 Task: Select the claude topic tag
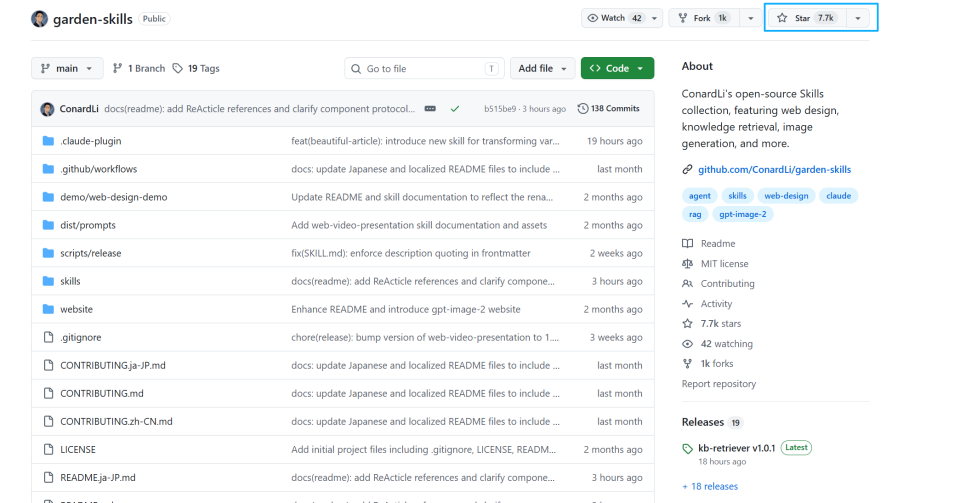pyautogui.click(x=838, y=196)
